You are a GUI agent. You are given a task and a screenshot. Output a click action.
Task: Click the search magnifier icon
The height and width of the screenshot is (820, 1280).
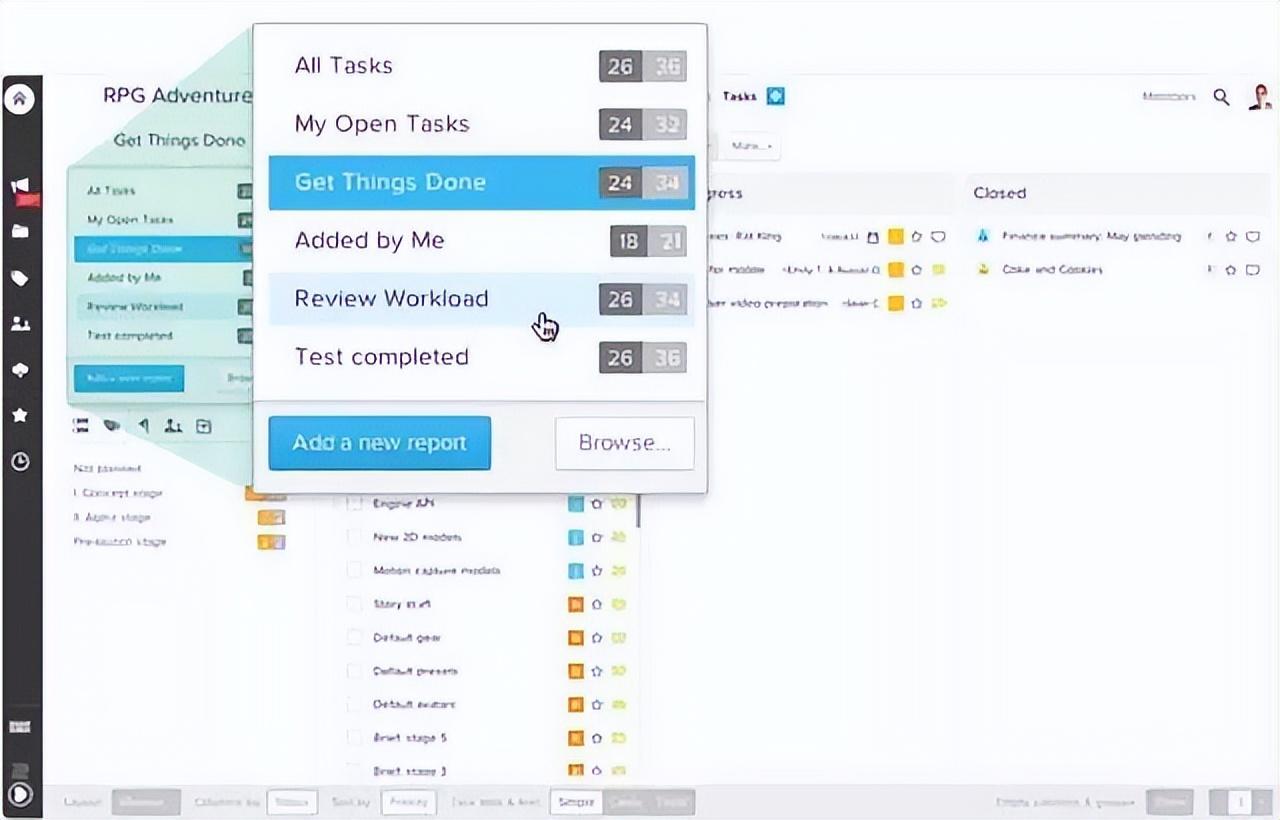point(1221,96)
